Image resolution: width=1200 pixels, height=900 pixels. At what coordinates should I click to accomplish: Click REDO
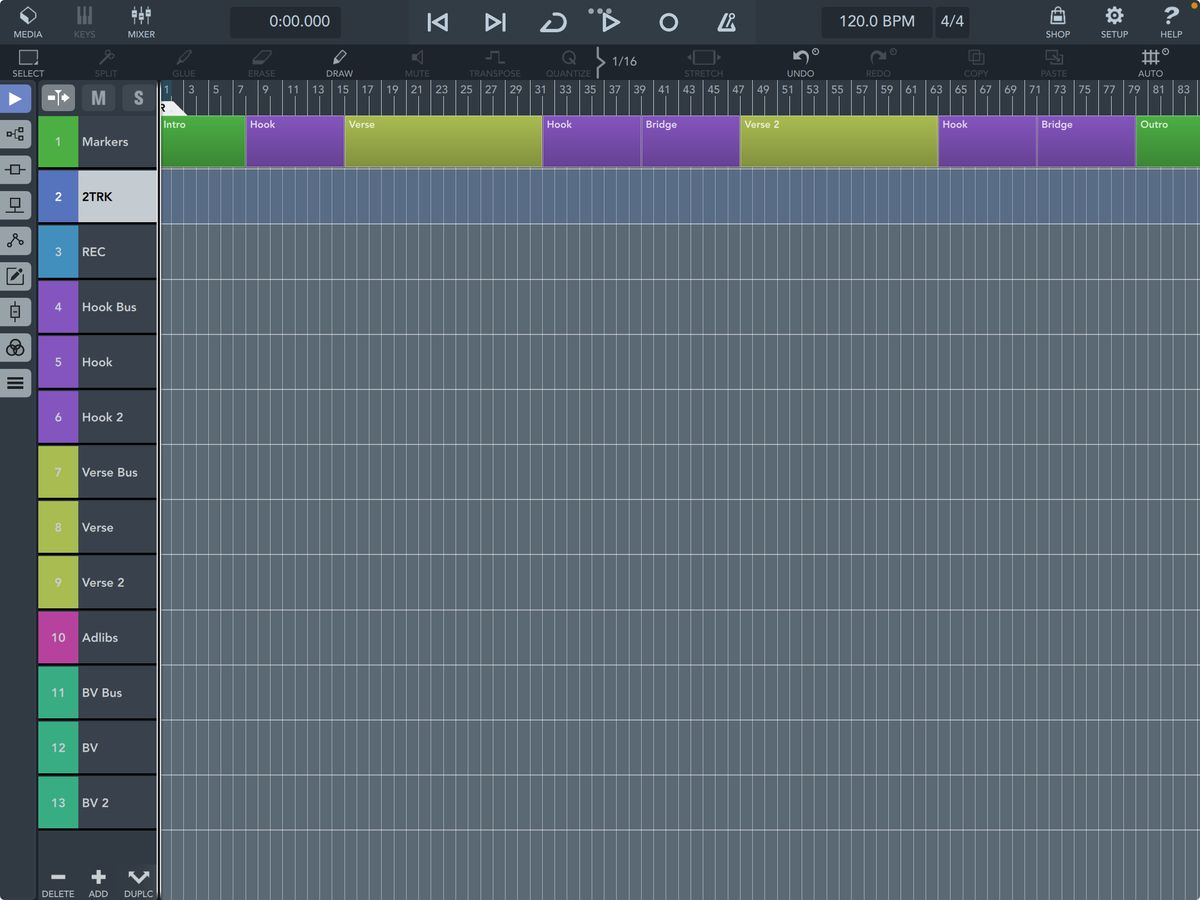878,63
